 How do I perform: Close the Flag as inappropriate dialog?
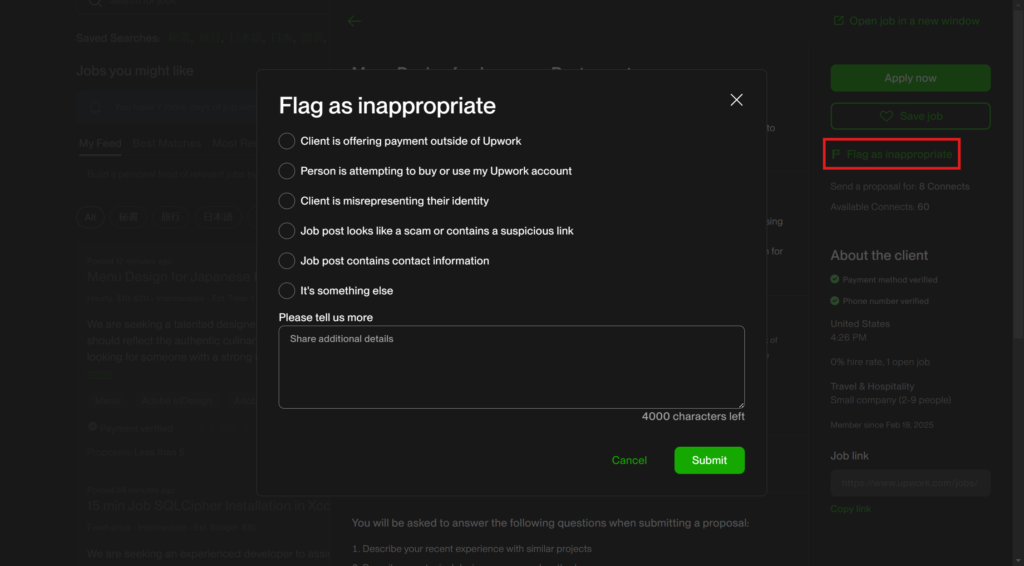[x=736, y=100]
